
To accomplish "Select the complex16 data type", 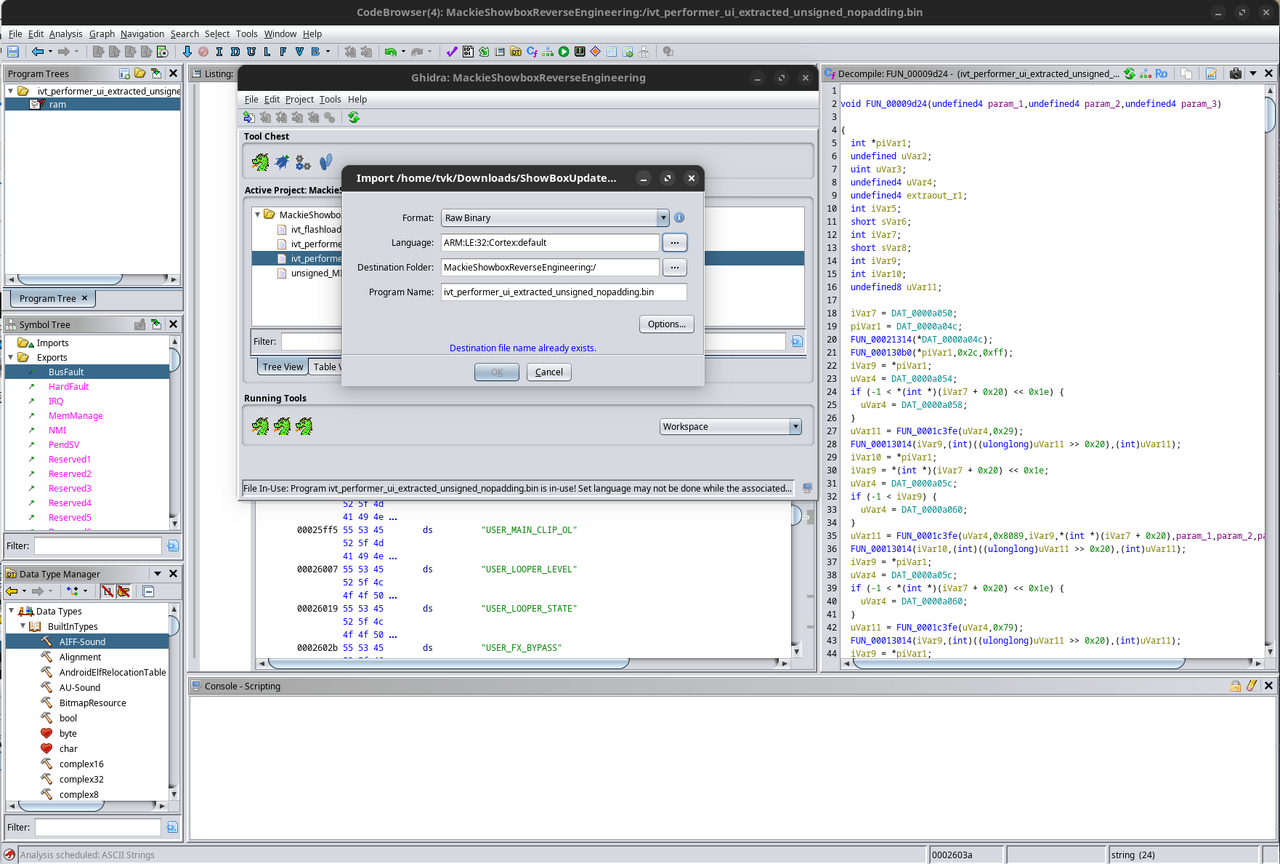I will [81, 764].
